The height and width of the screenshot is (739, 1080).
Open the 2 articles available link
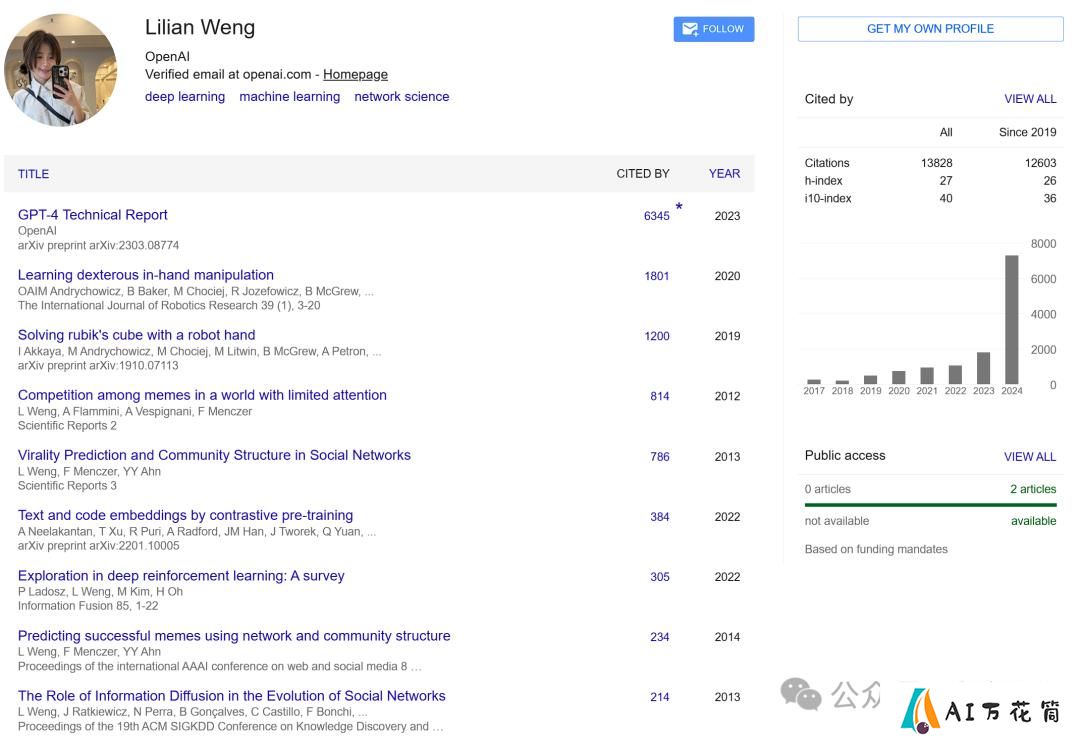click(x=1033, y=489)
